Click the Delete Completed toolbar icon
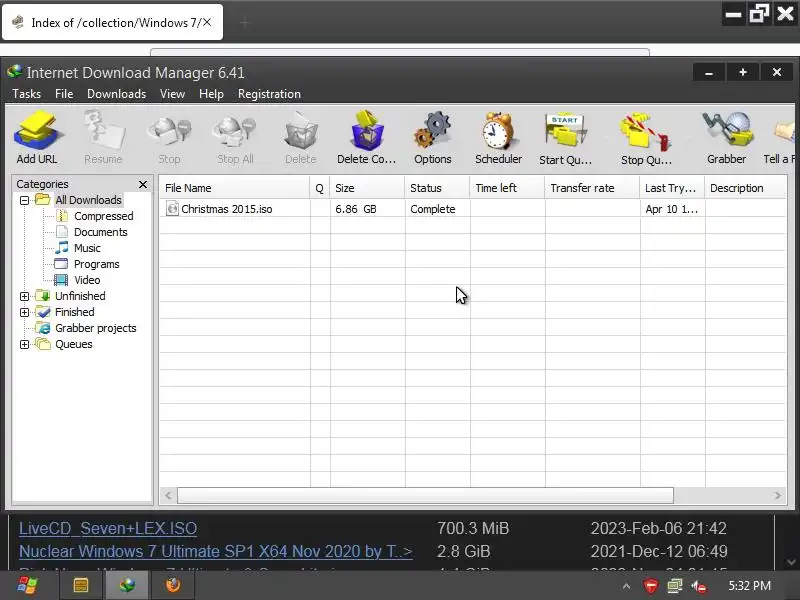This screenshot has width=800, height=600. click(366, 137)
